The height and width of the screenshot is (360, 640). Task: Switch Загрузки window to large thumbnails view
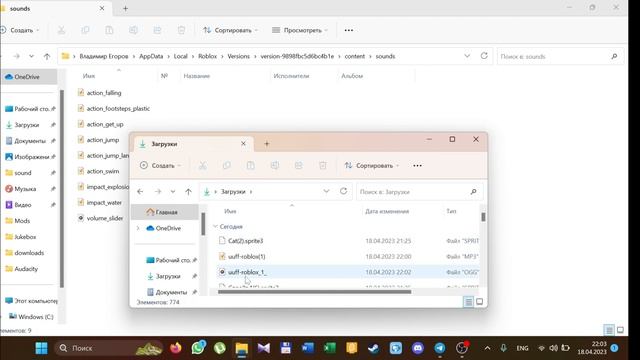(480, 302)
